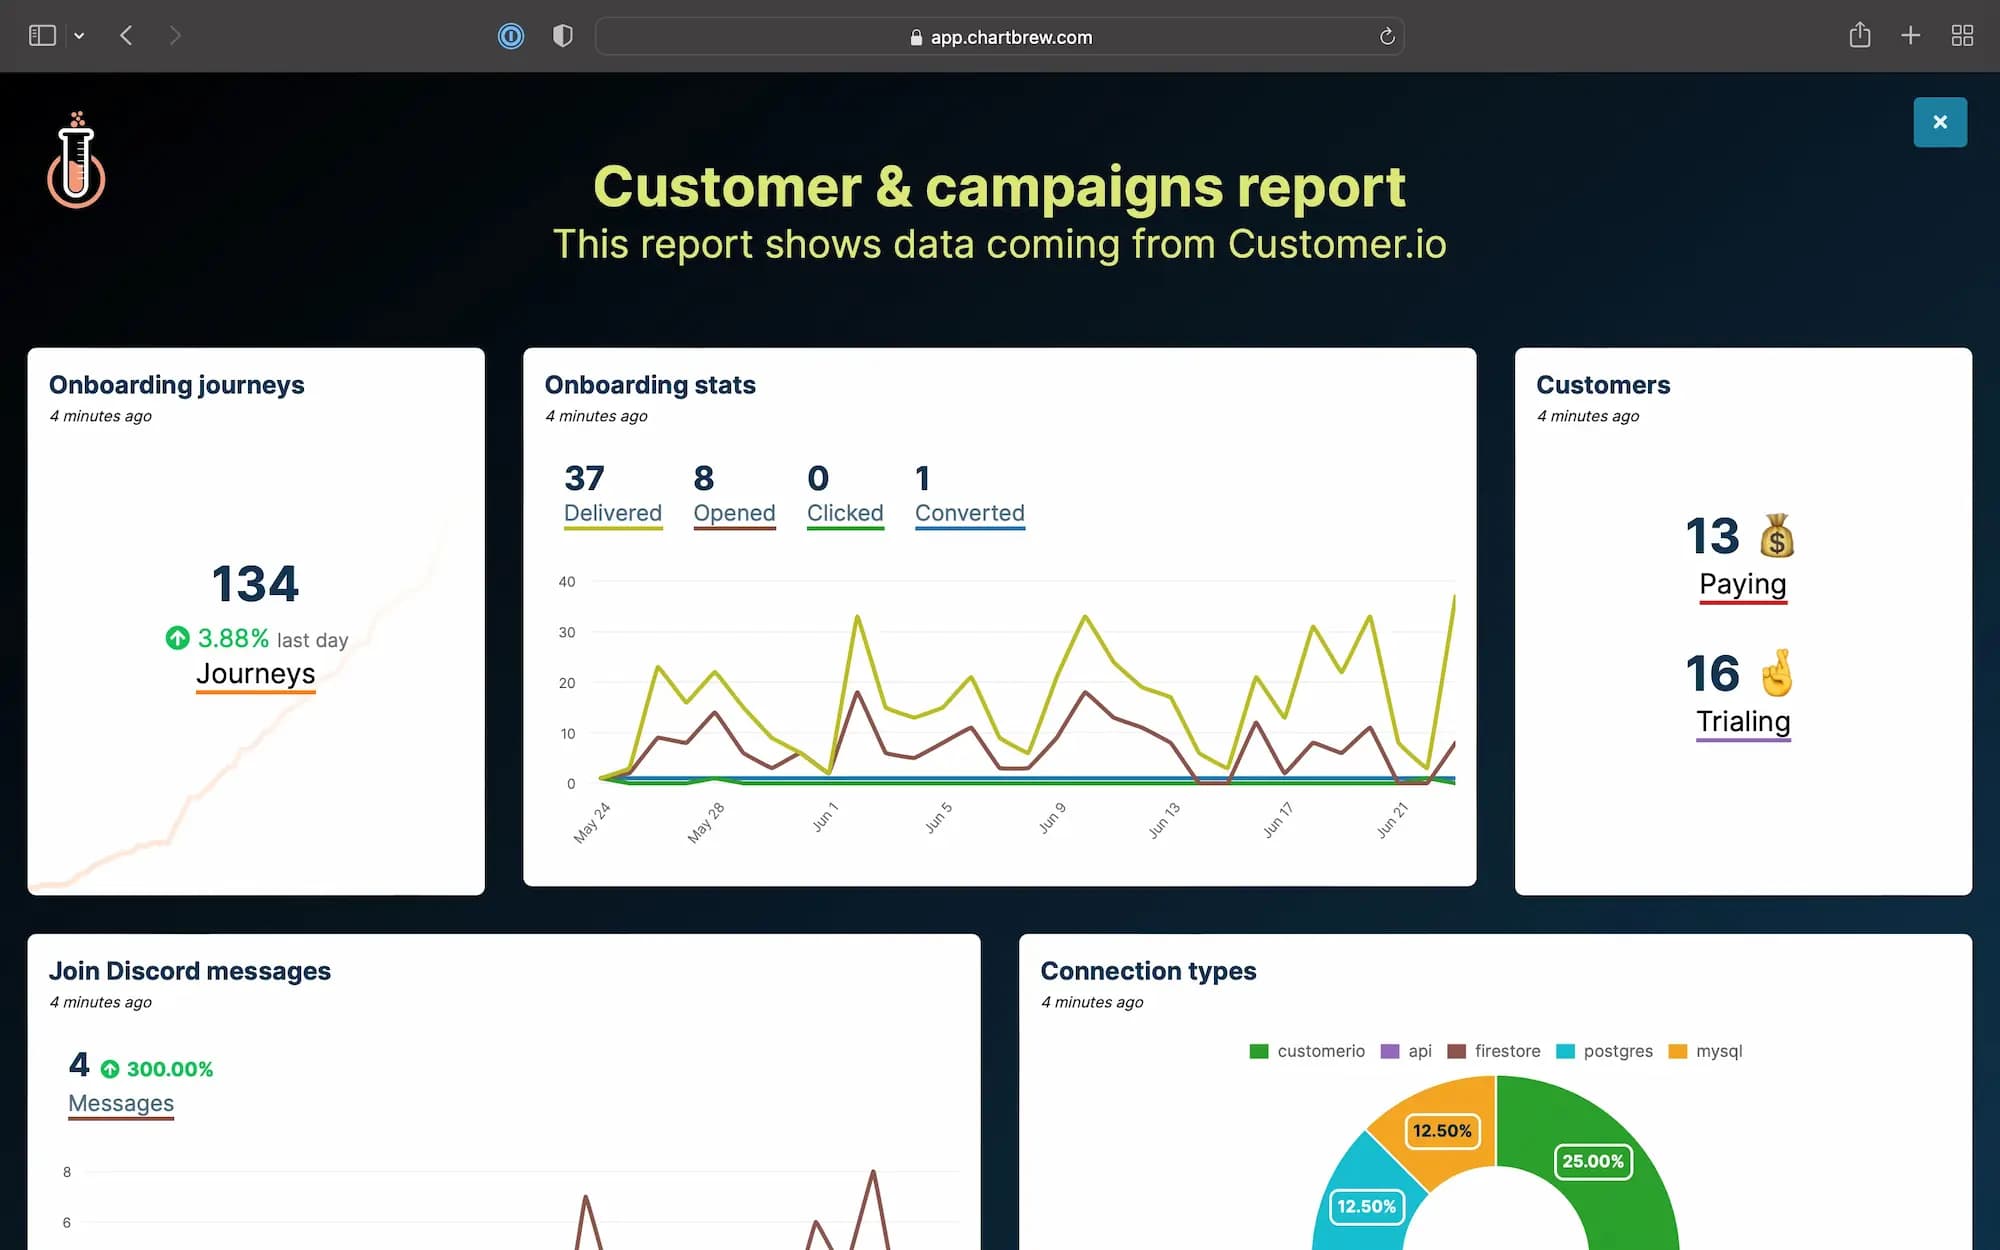The width and height of the screenshot is (2000, 1250).
Task: Click the 300.00% growth percentage
Action: pos(170,1069)
